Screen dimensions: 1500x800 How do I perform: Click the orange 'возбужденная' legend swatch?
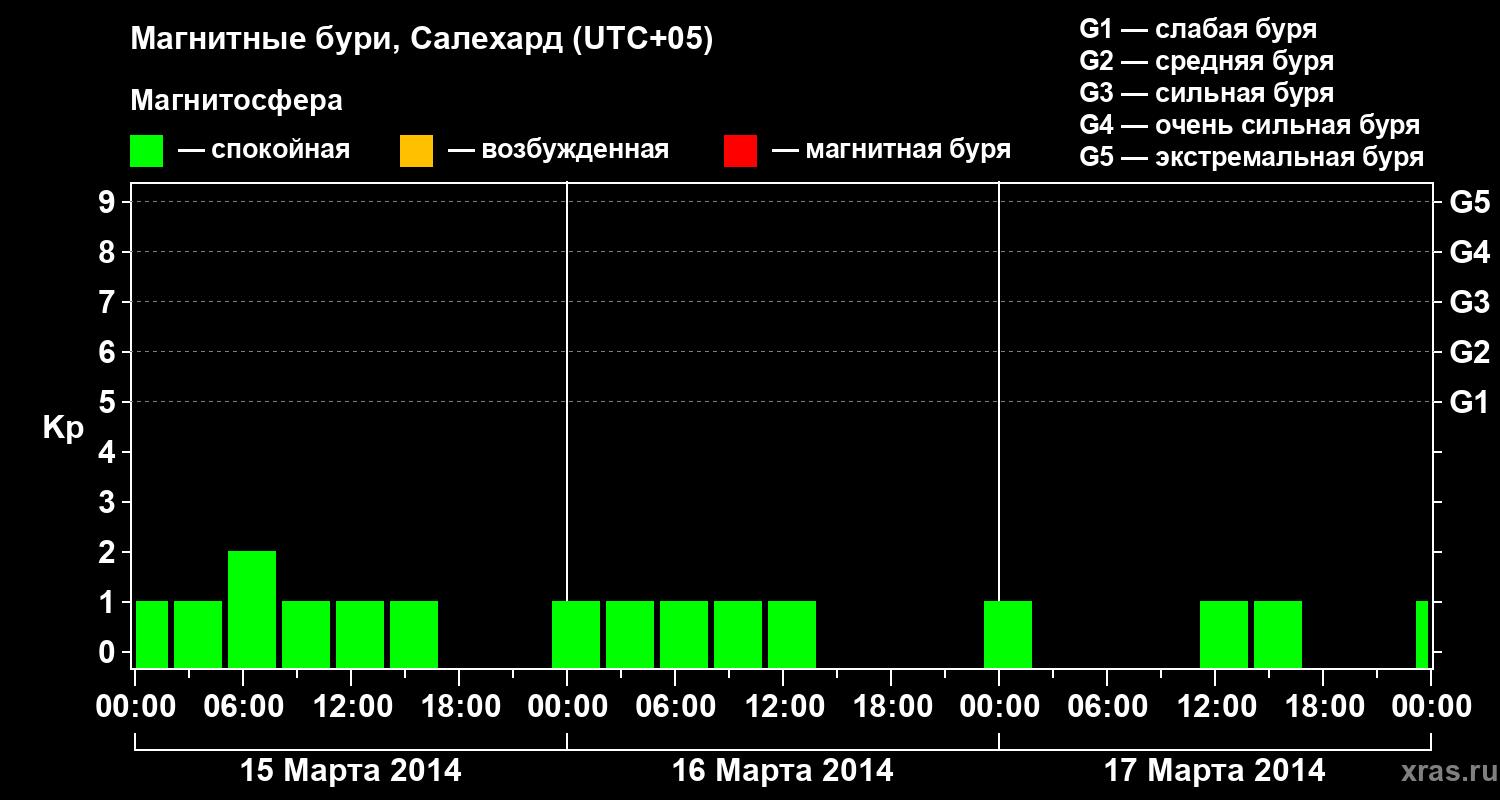pyautogui.click(x=416, y=151)
